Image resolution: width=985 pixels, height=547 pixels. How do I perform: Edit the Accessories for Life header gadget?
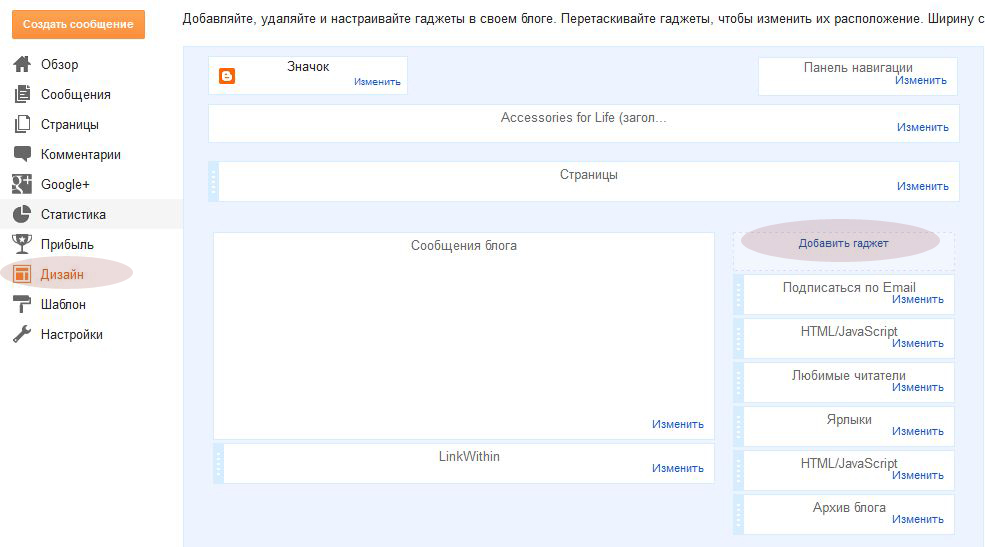click(922, 127)
